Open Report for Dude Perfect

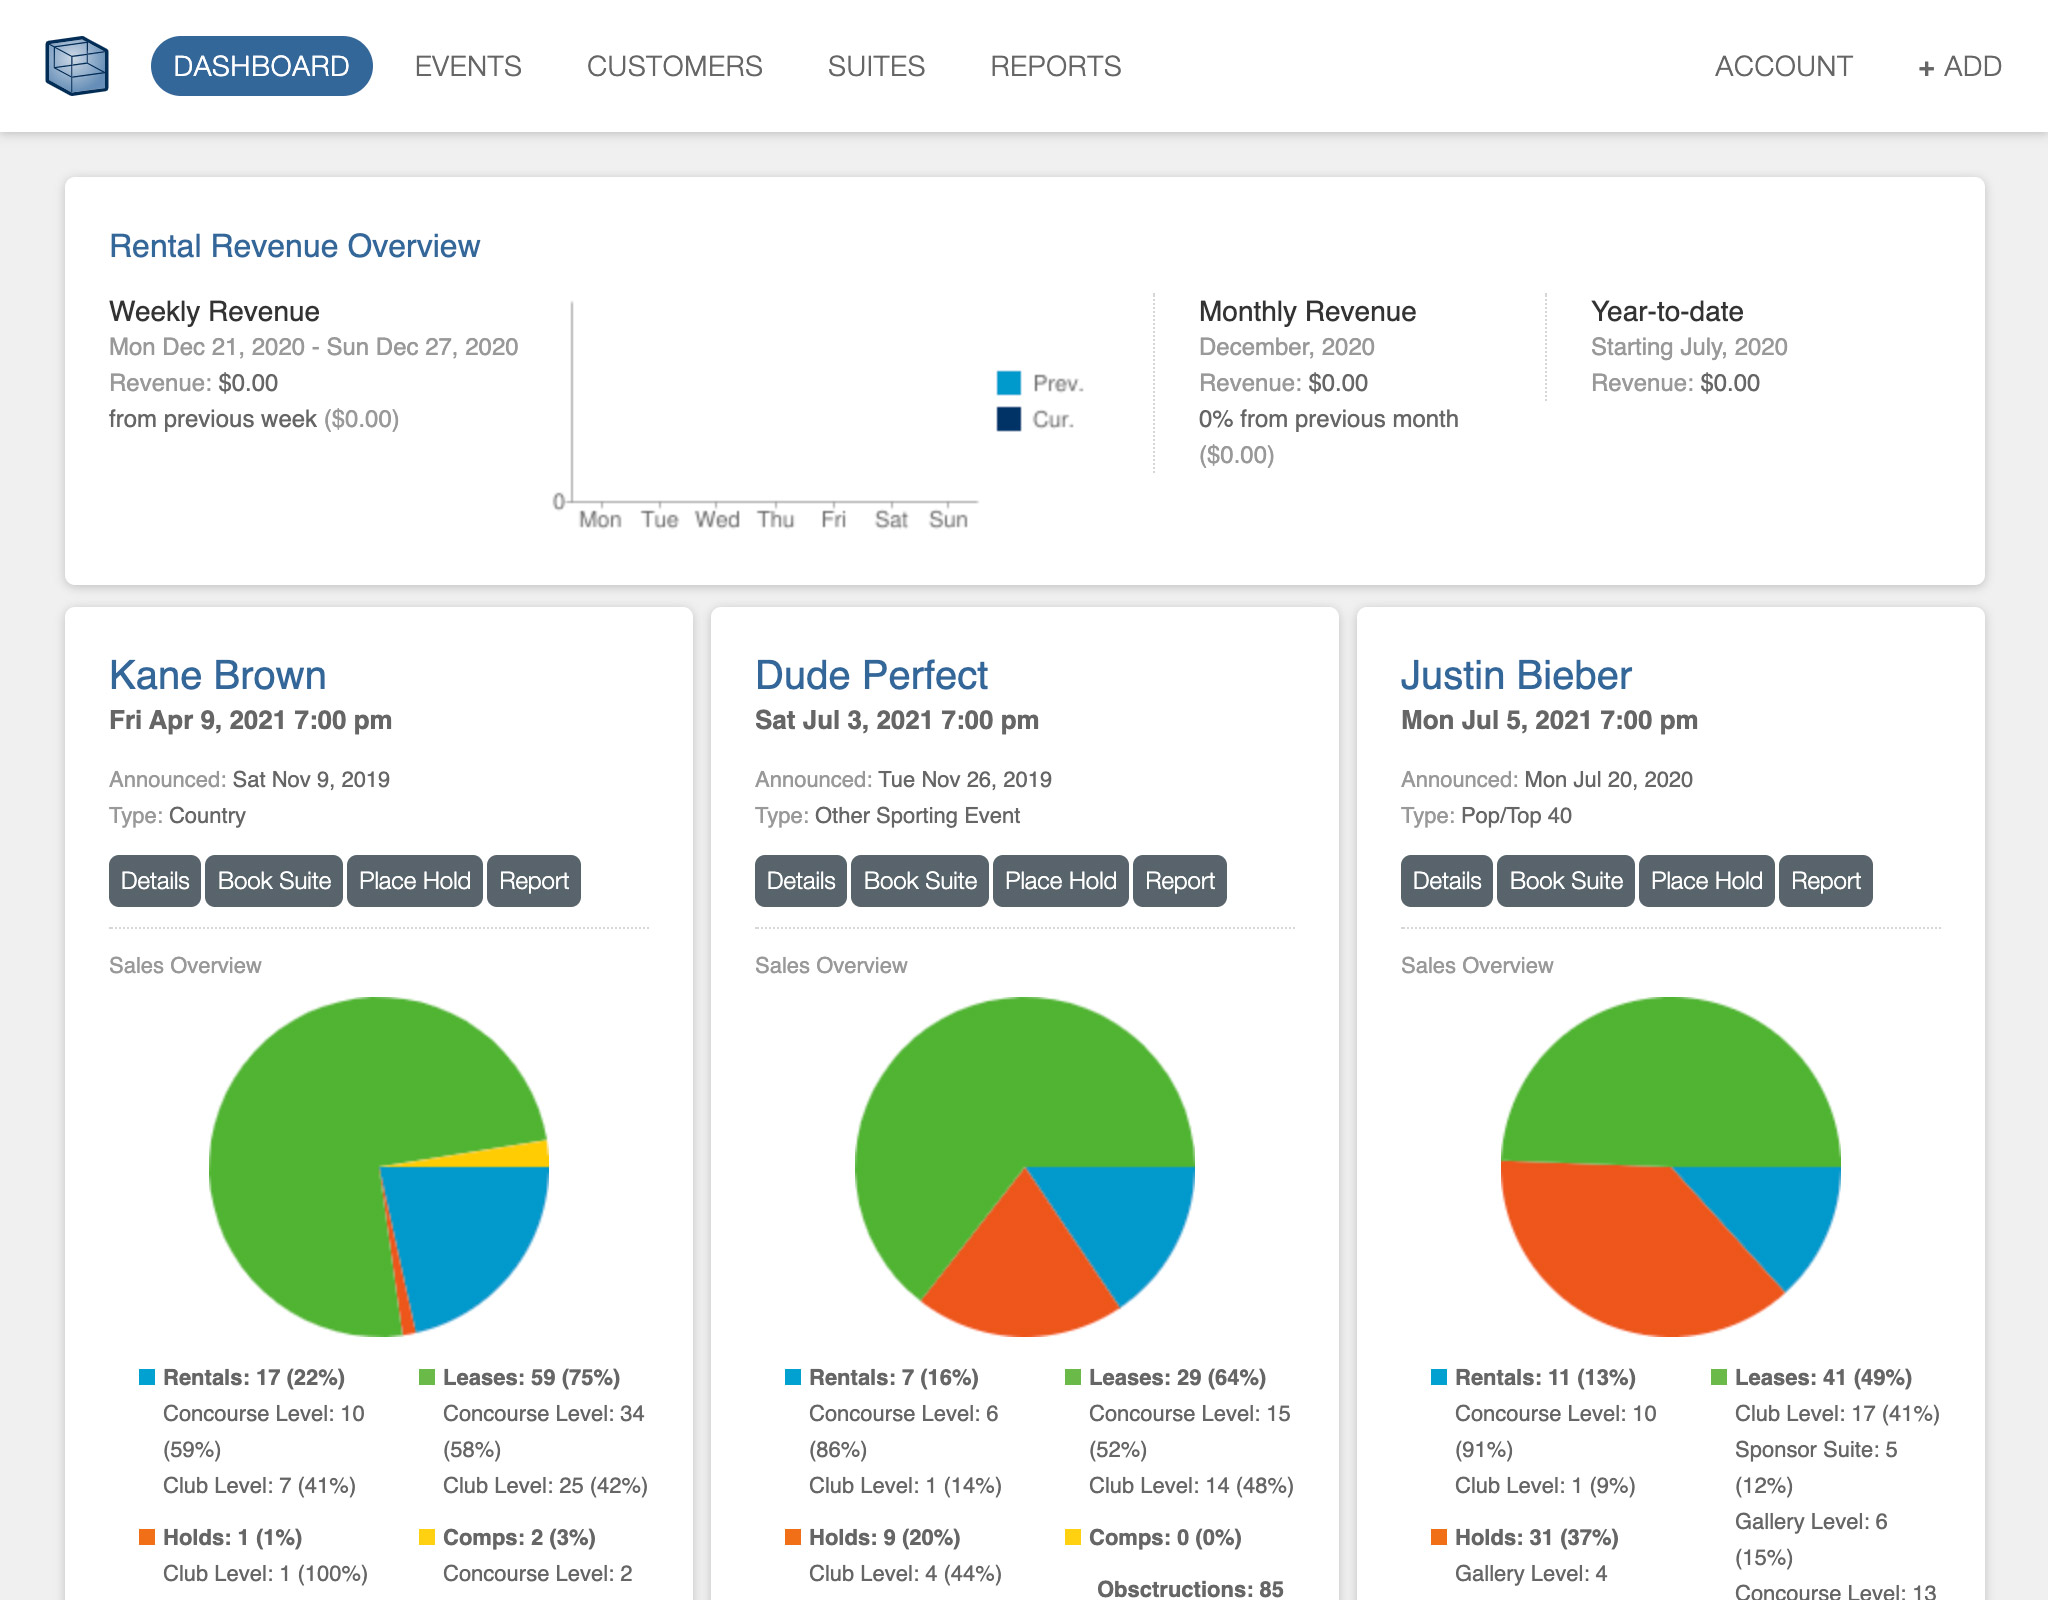pos(1180,881)
